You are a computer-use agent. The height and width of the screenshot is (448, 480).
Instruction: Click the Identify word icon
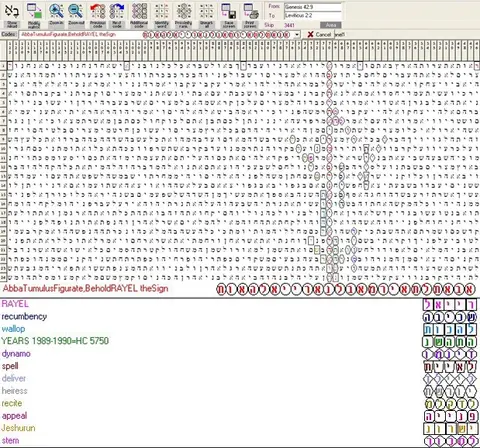coord(162,15)
